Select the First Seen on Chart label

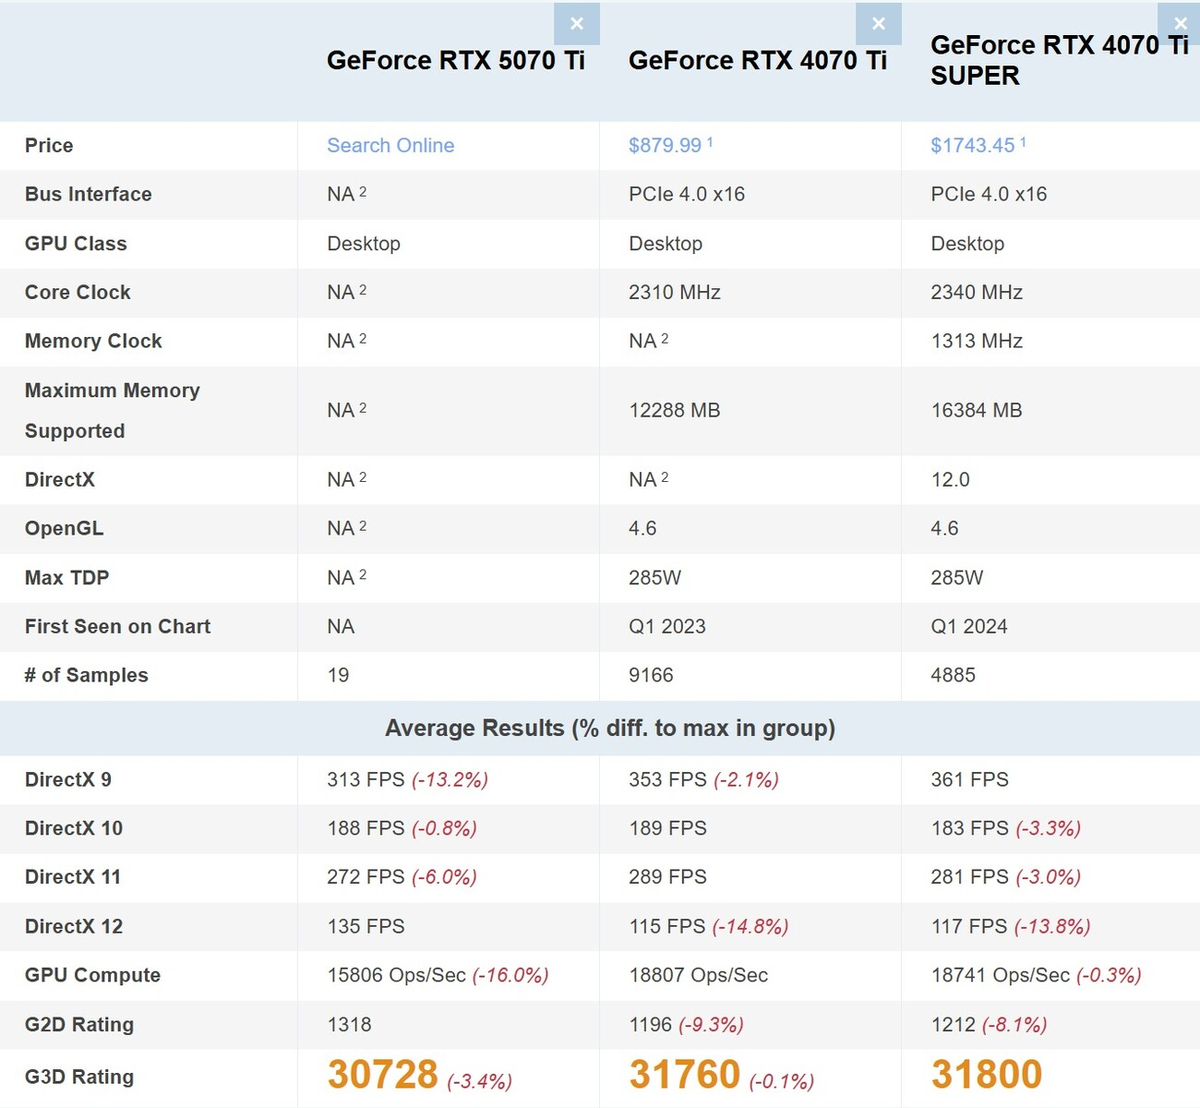(x=118, y=626)
